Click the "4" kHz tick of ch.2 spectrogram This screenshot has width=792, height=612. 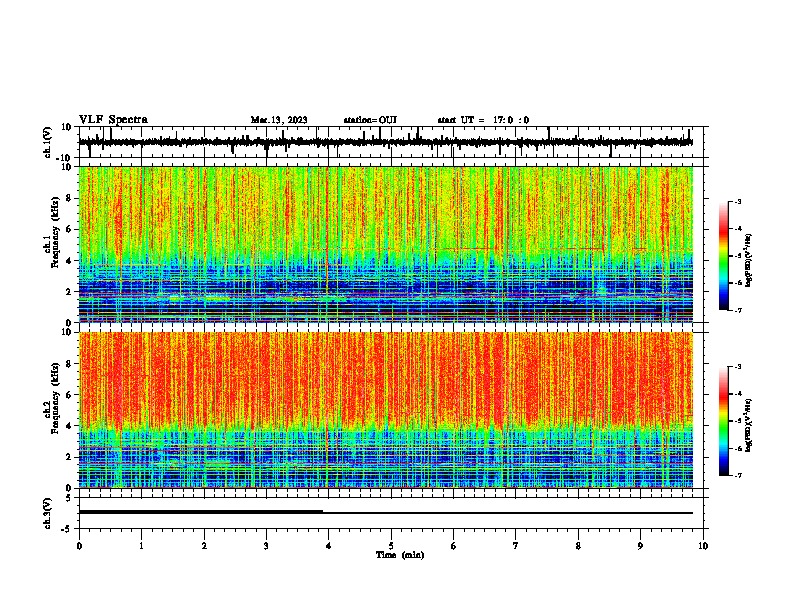69,426
